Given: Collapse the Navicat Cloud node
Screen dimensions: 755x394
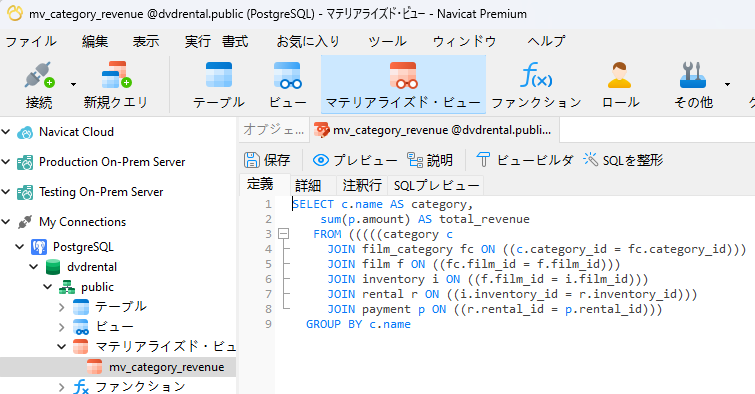Looking at the screenshot, I should click(6, 131).
